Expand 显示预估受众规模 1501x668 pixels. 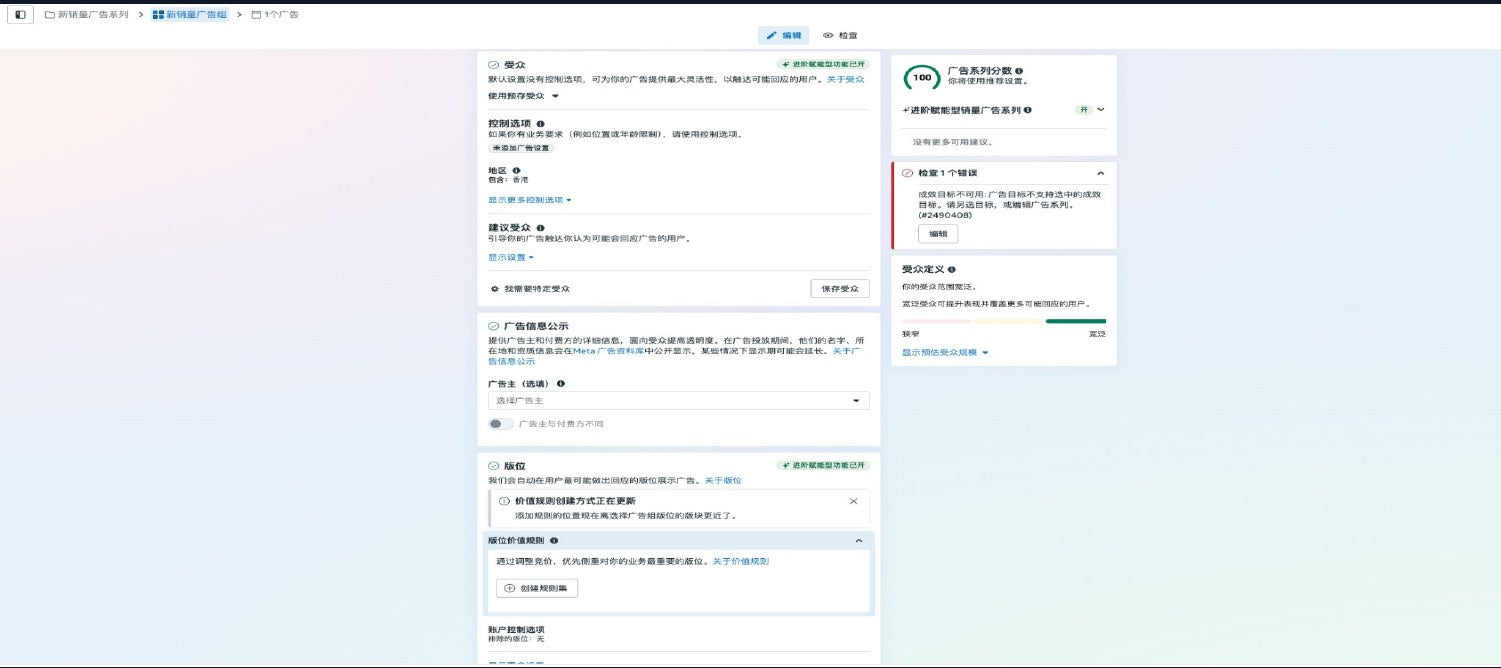945,353
